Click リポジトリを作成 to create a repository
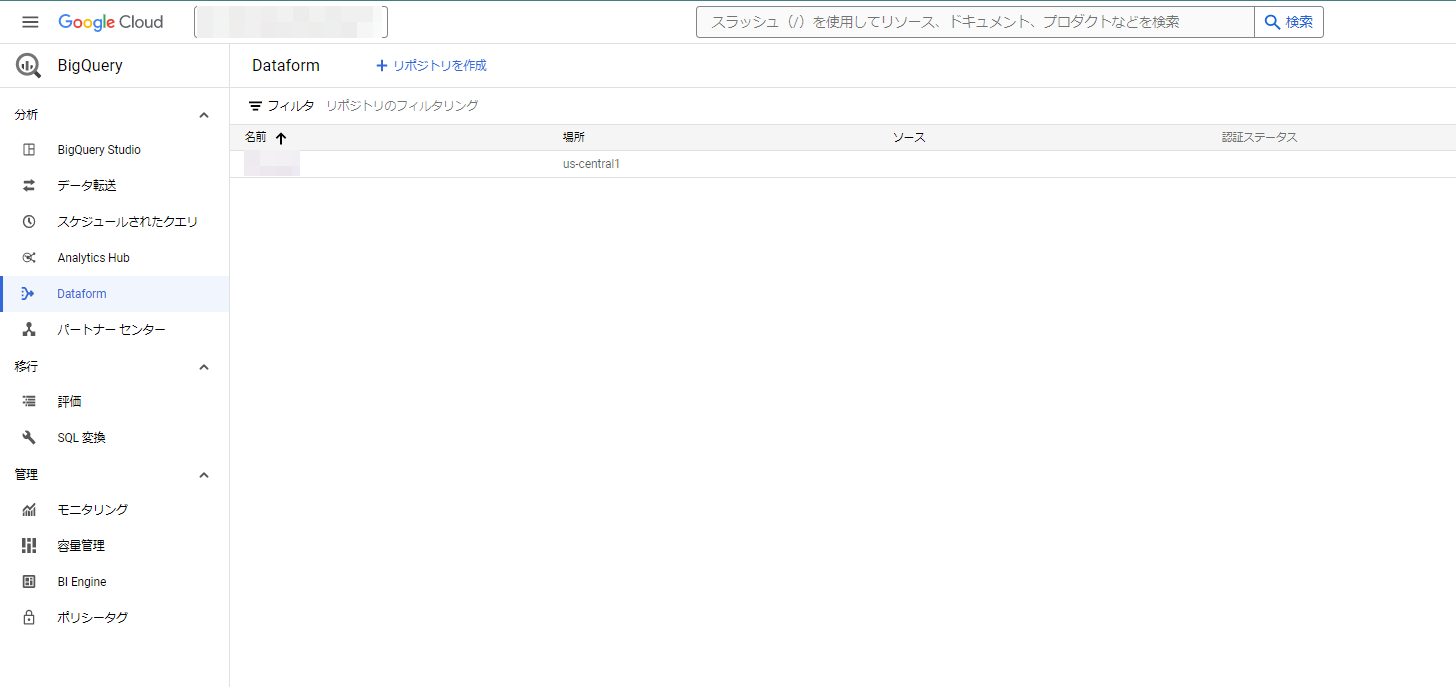 click(x=430, y=65)
